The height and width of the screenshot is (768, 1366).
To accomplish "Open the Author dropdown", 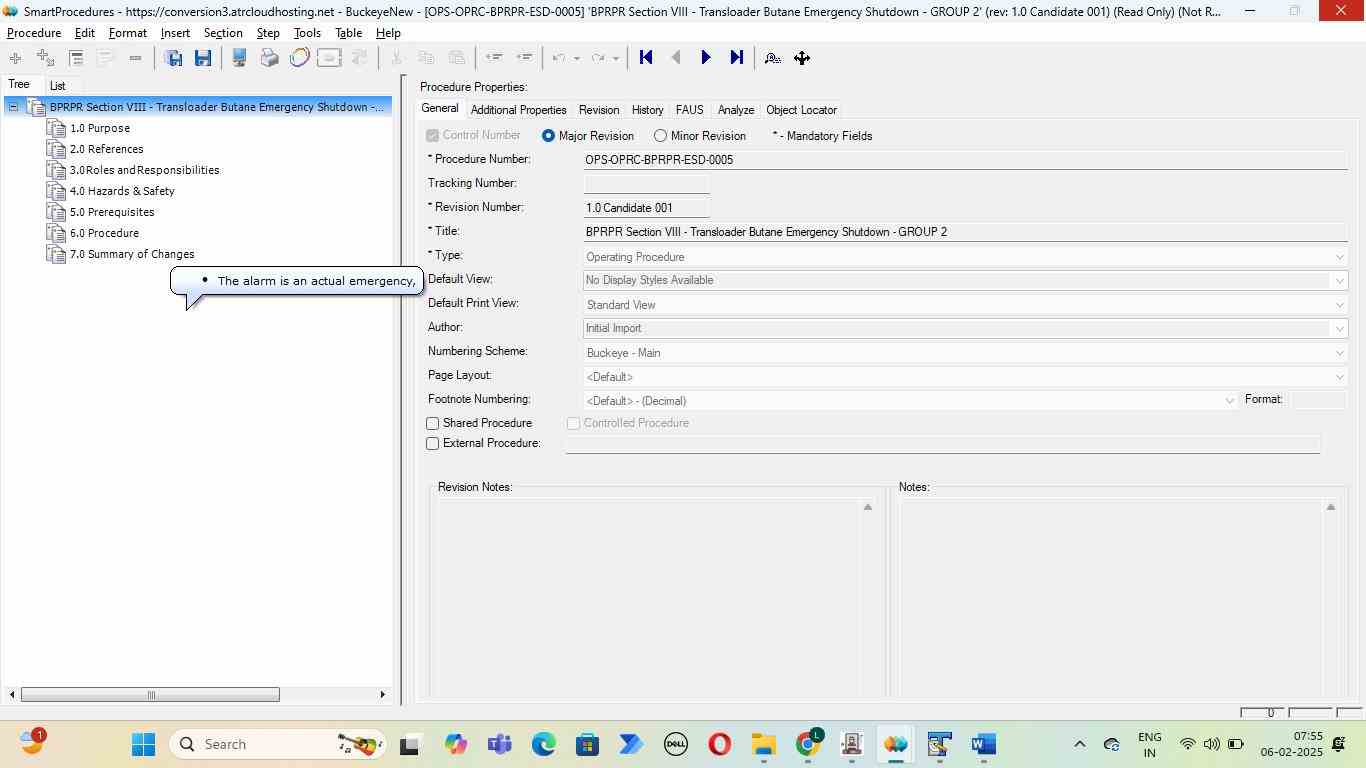I will (1340, 329).
